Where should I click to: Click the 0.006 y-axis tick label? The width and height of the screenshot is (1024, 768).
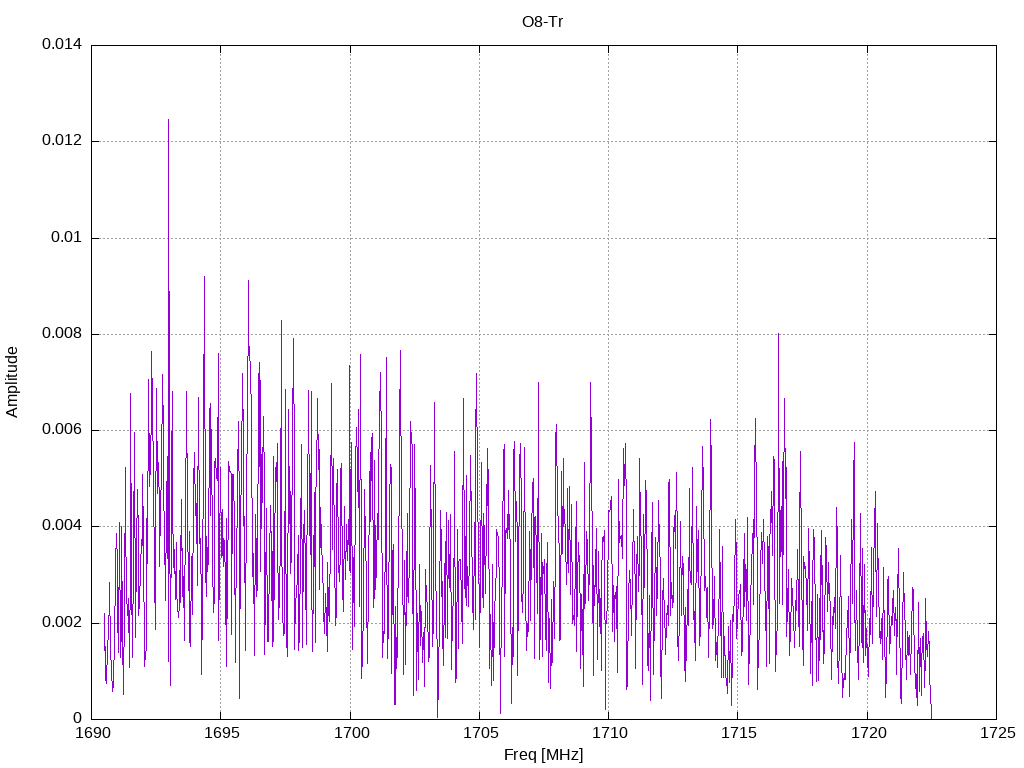click(x=62, y=430)
